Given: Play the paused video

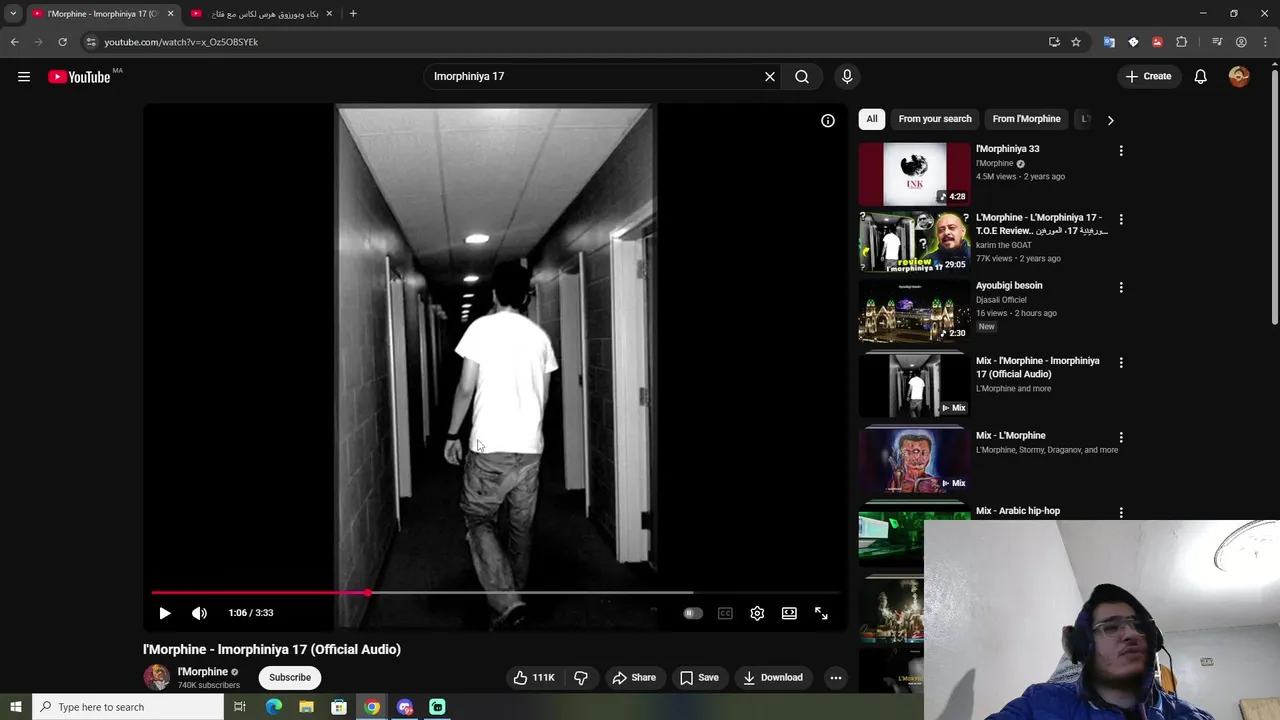Looking at the screenshot, I should pos(165,613).
